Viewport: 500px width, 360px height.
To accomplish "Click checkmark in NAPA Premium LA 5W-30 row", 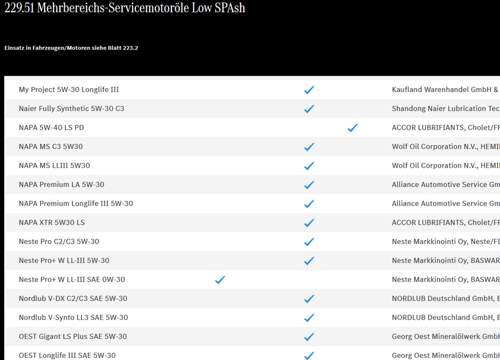I will (309, 185).
